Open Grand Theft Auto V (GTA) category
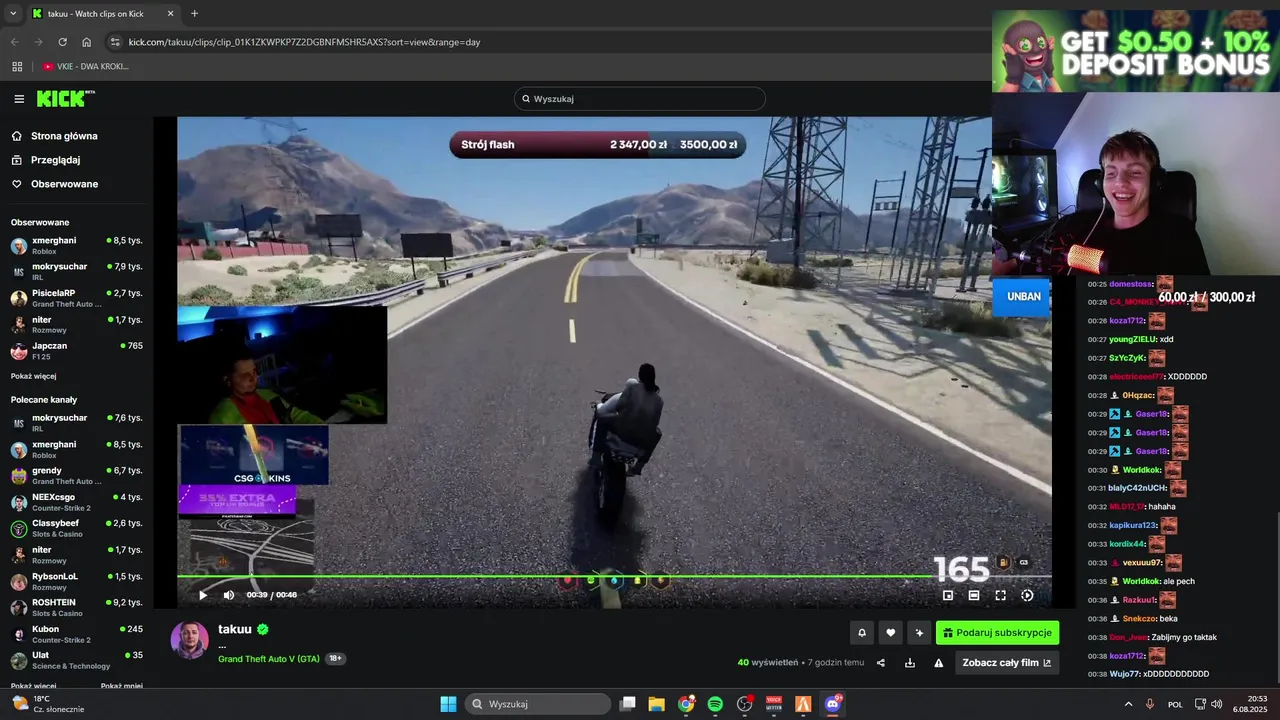The image size is (1280, 720). 269,659
